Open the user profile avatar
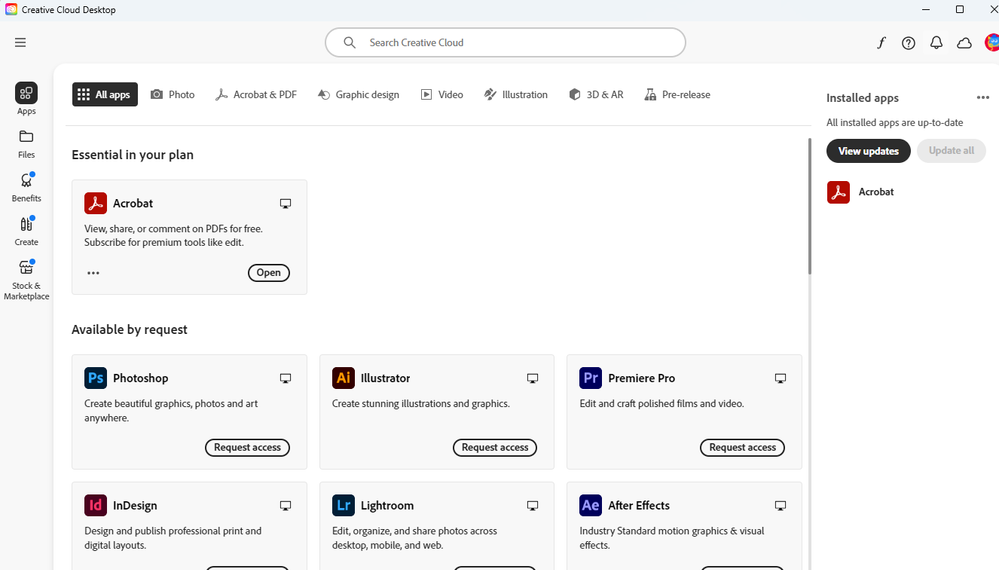 (992, 43)
